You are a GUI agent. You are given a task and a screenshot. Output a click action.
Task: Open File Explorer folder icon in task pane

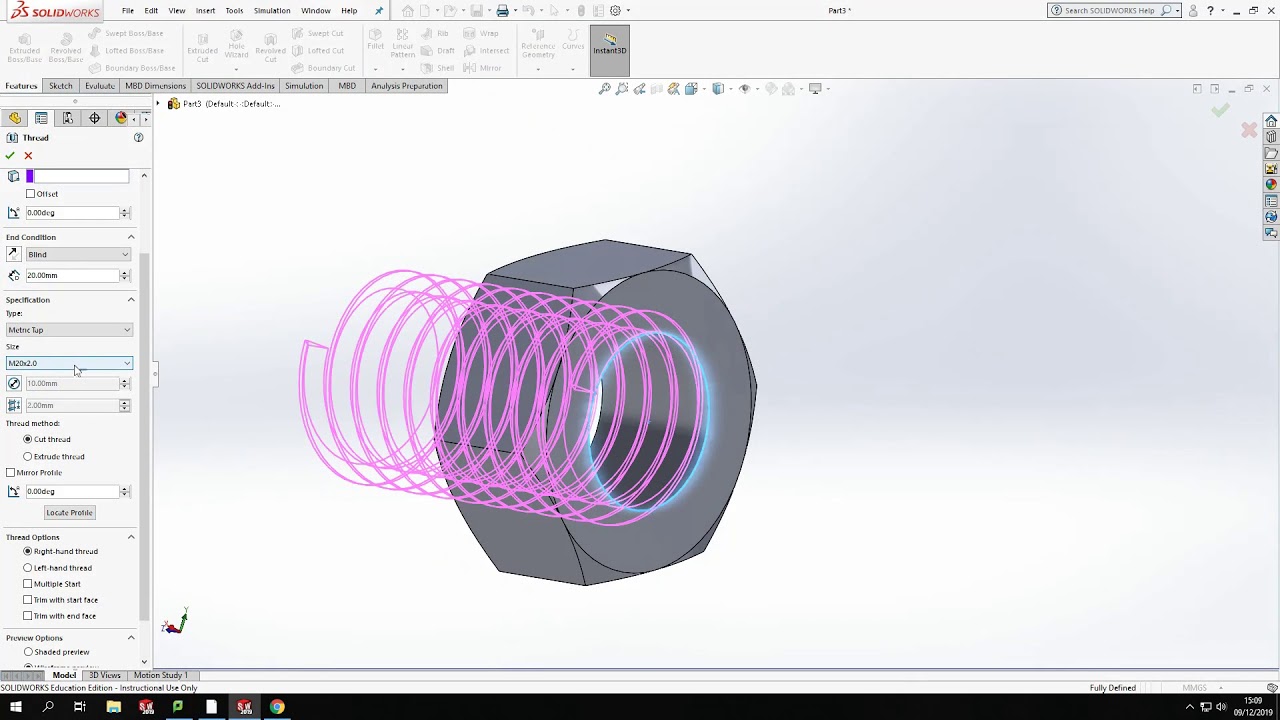pyautogui.click(x=1271, y=153)
